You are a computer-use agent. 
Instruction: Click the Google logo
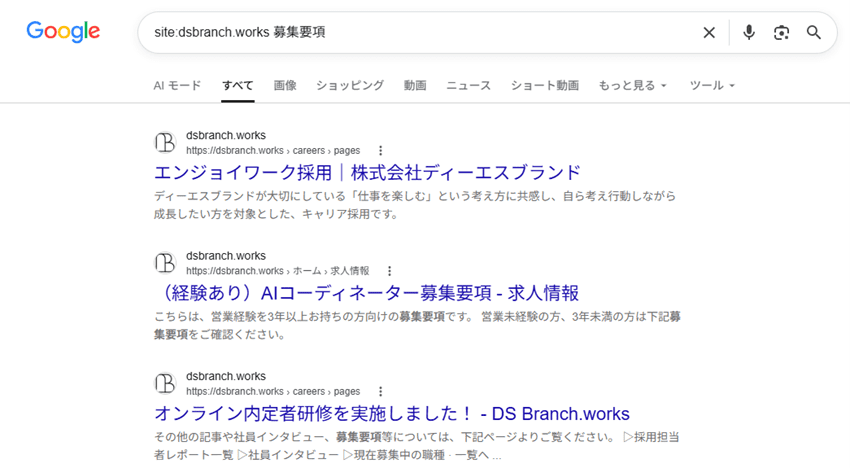pyautogui.click(x=63, y=31)
